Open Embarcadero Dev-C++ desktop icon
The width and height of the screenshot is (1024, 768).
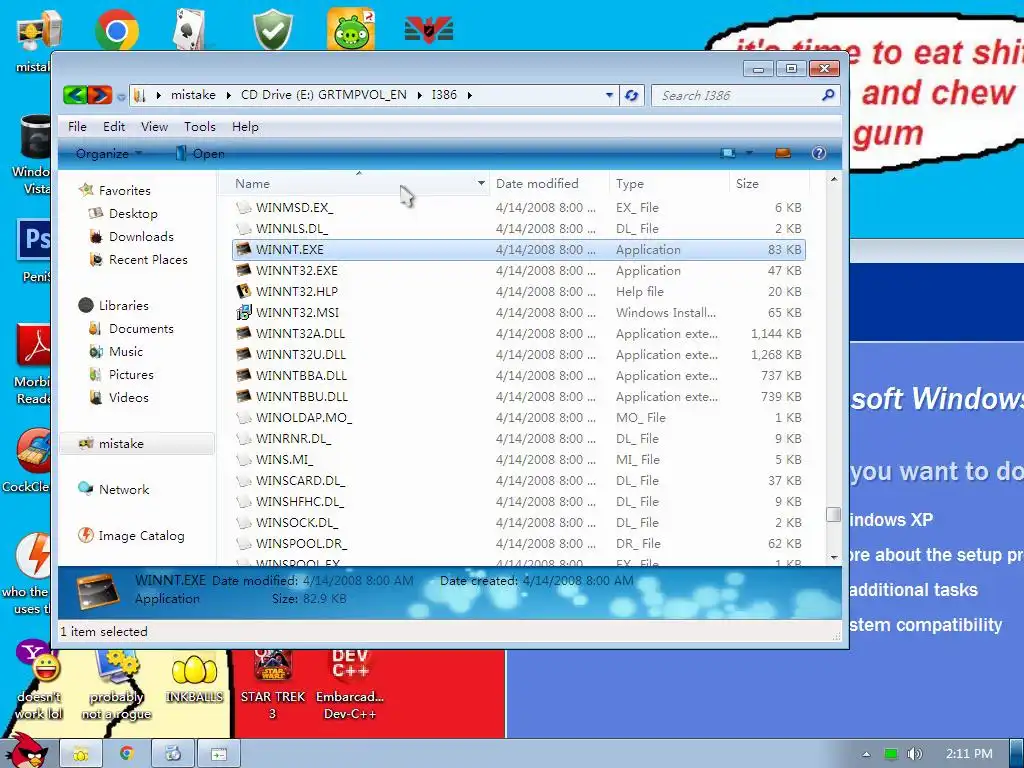point(350,686)
